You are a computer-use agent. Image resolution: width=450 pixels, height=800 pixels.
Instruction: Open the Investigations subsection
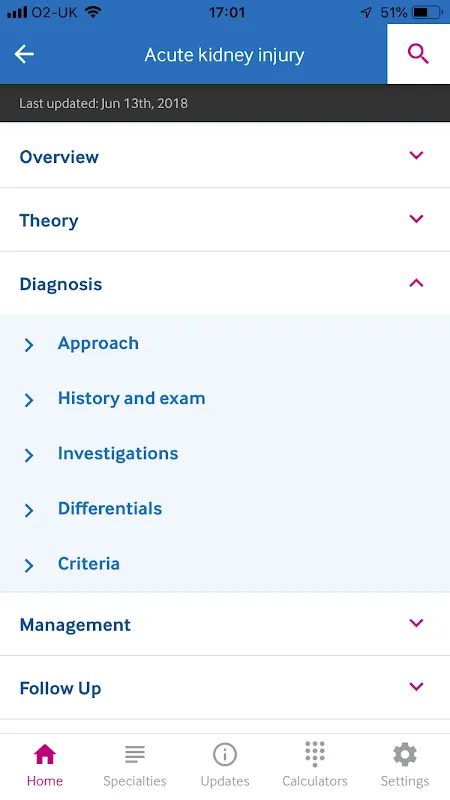tap(225, 454)
